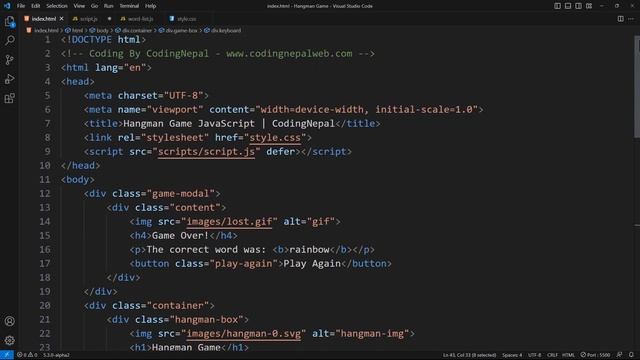Click the word "rainbow" on line 16
Image resolution: width=640 pixels, height=360 pixels.
(309, 249)
